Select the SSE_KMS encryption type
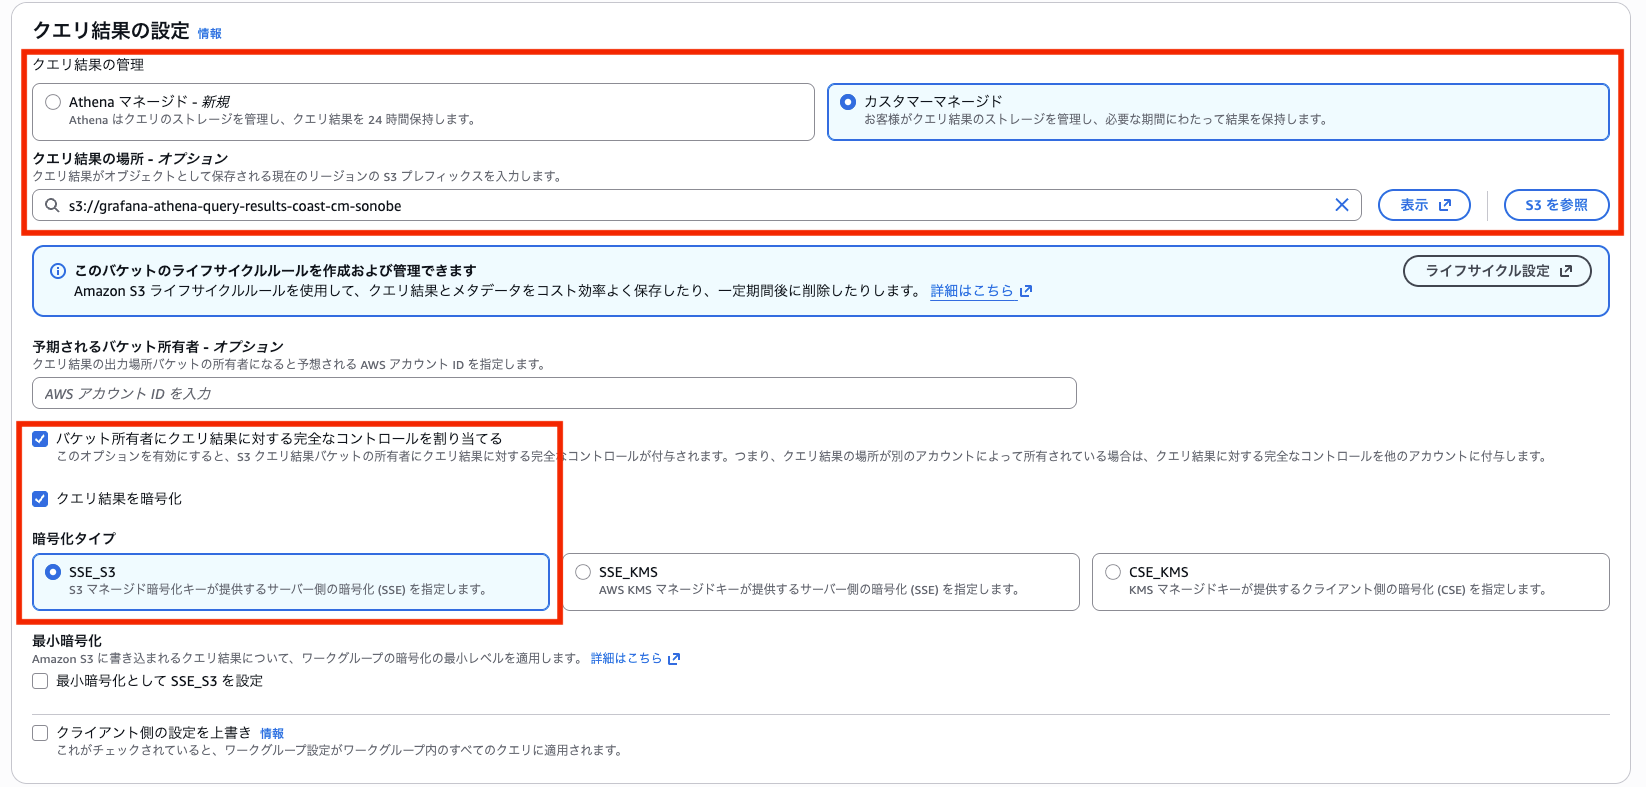This screenshot has height=787, width=1646. (x=583, y=572)
